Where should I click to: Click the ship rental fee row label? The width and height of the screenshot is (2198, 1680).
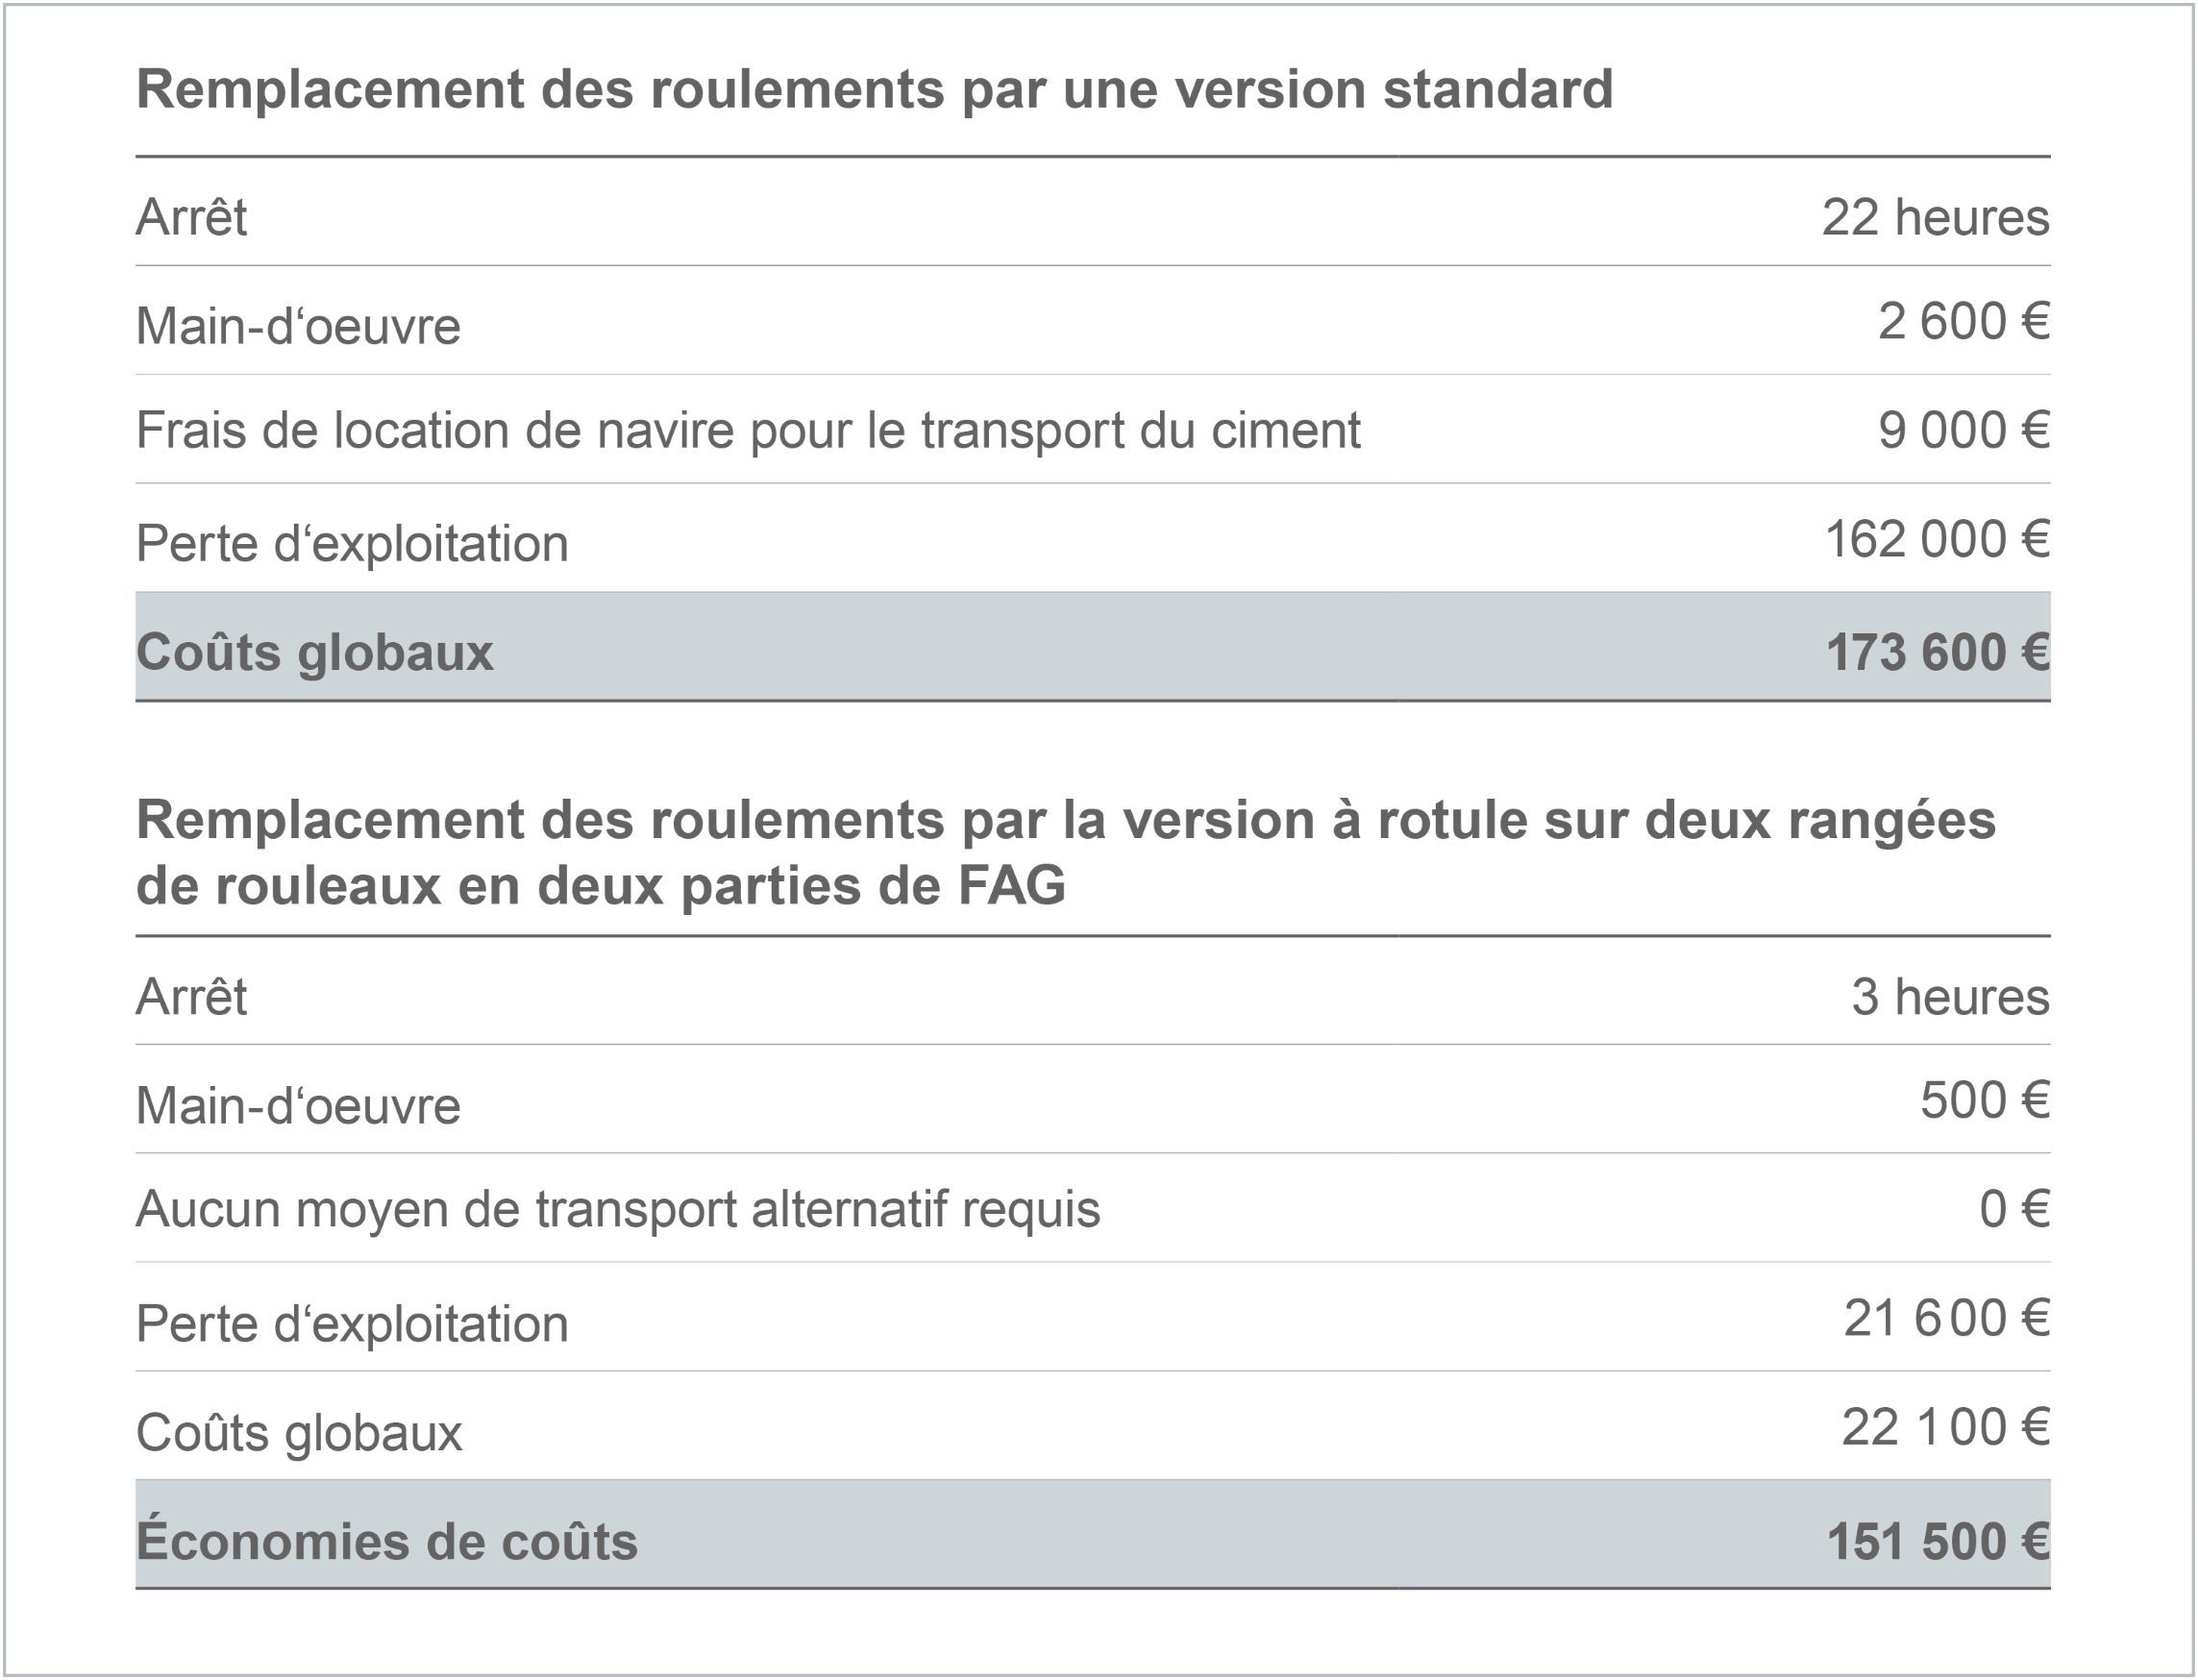(748, 431)
